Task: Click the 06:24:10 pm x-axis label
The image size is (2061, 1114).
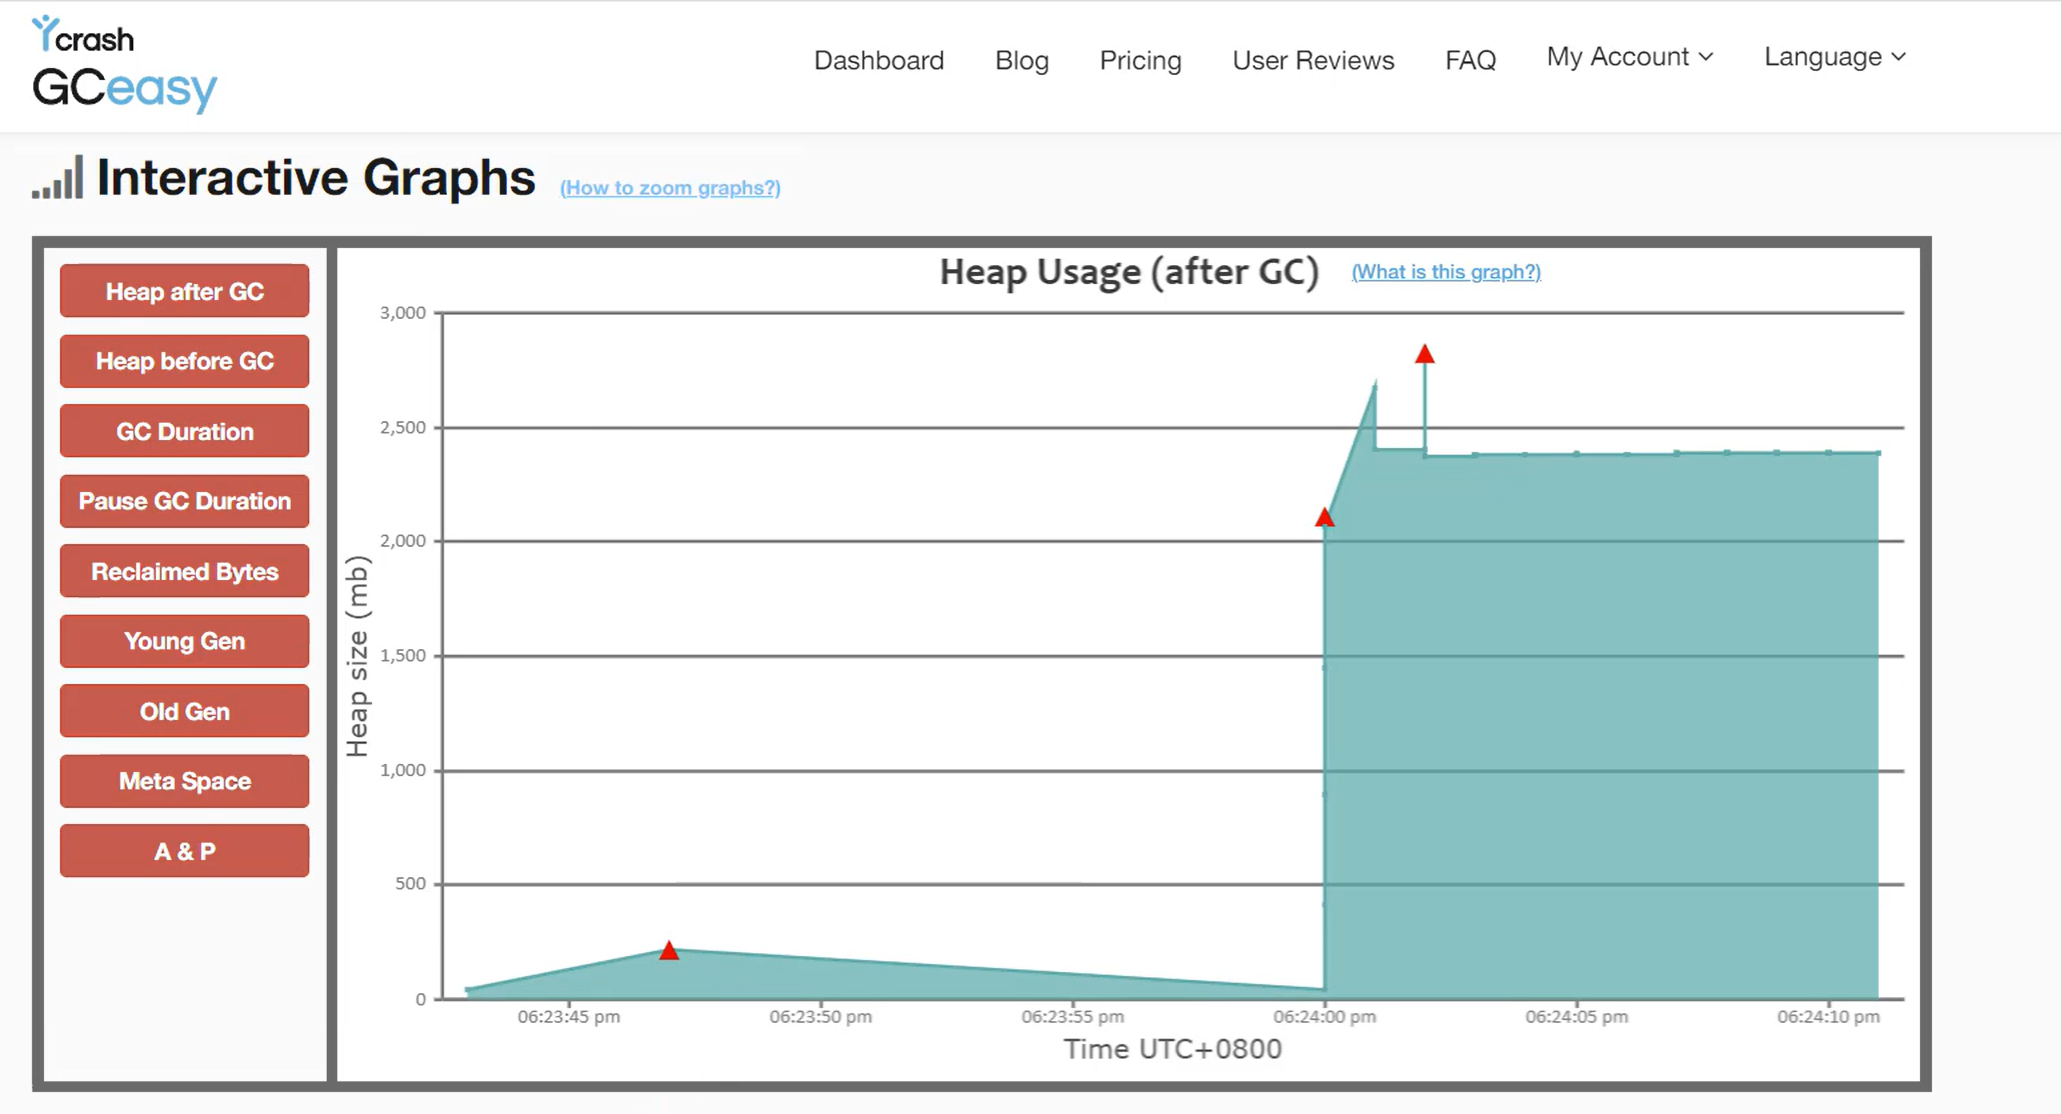Action: point(1828,1017)
